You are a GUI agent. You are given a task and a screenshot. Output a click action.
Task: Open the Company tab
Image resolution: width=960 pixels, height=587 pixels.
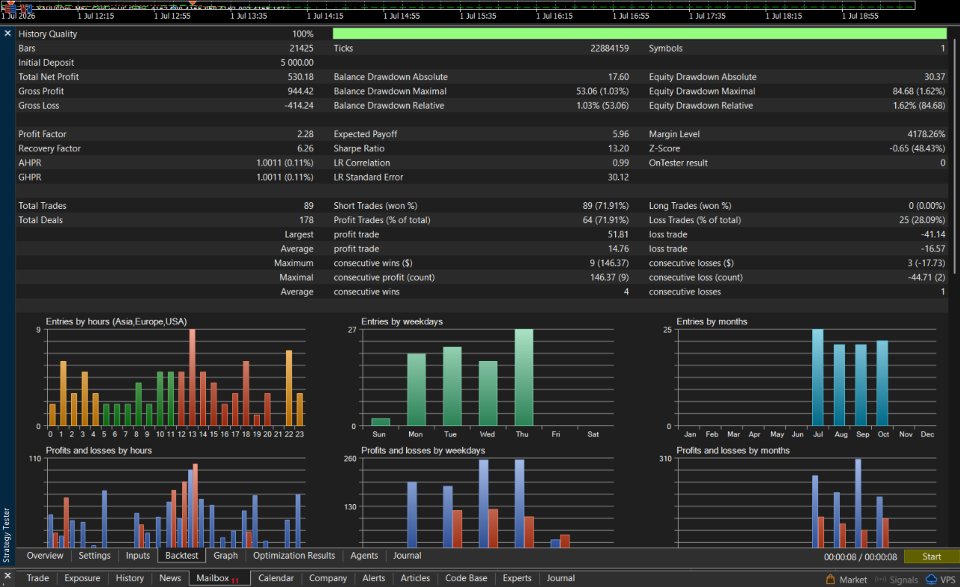click(x=328, y=578)
